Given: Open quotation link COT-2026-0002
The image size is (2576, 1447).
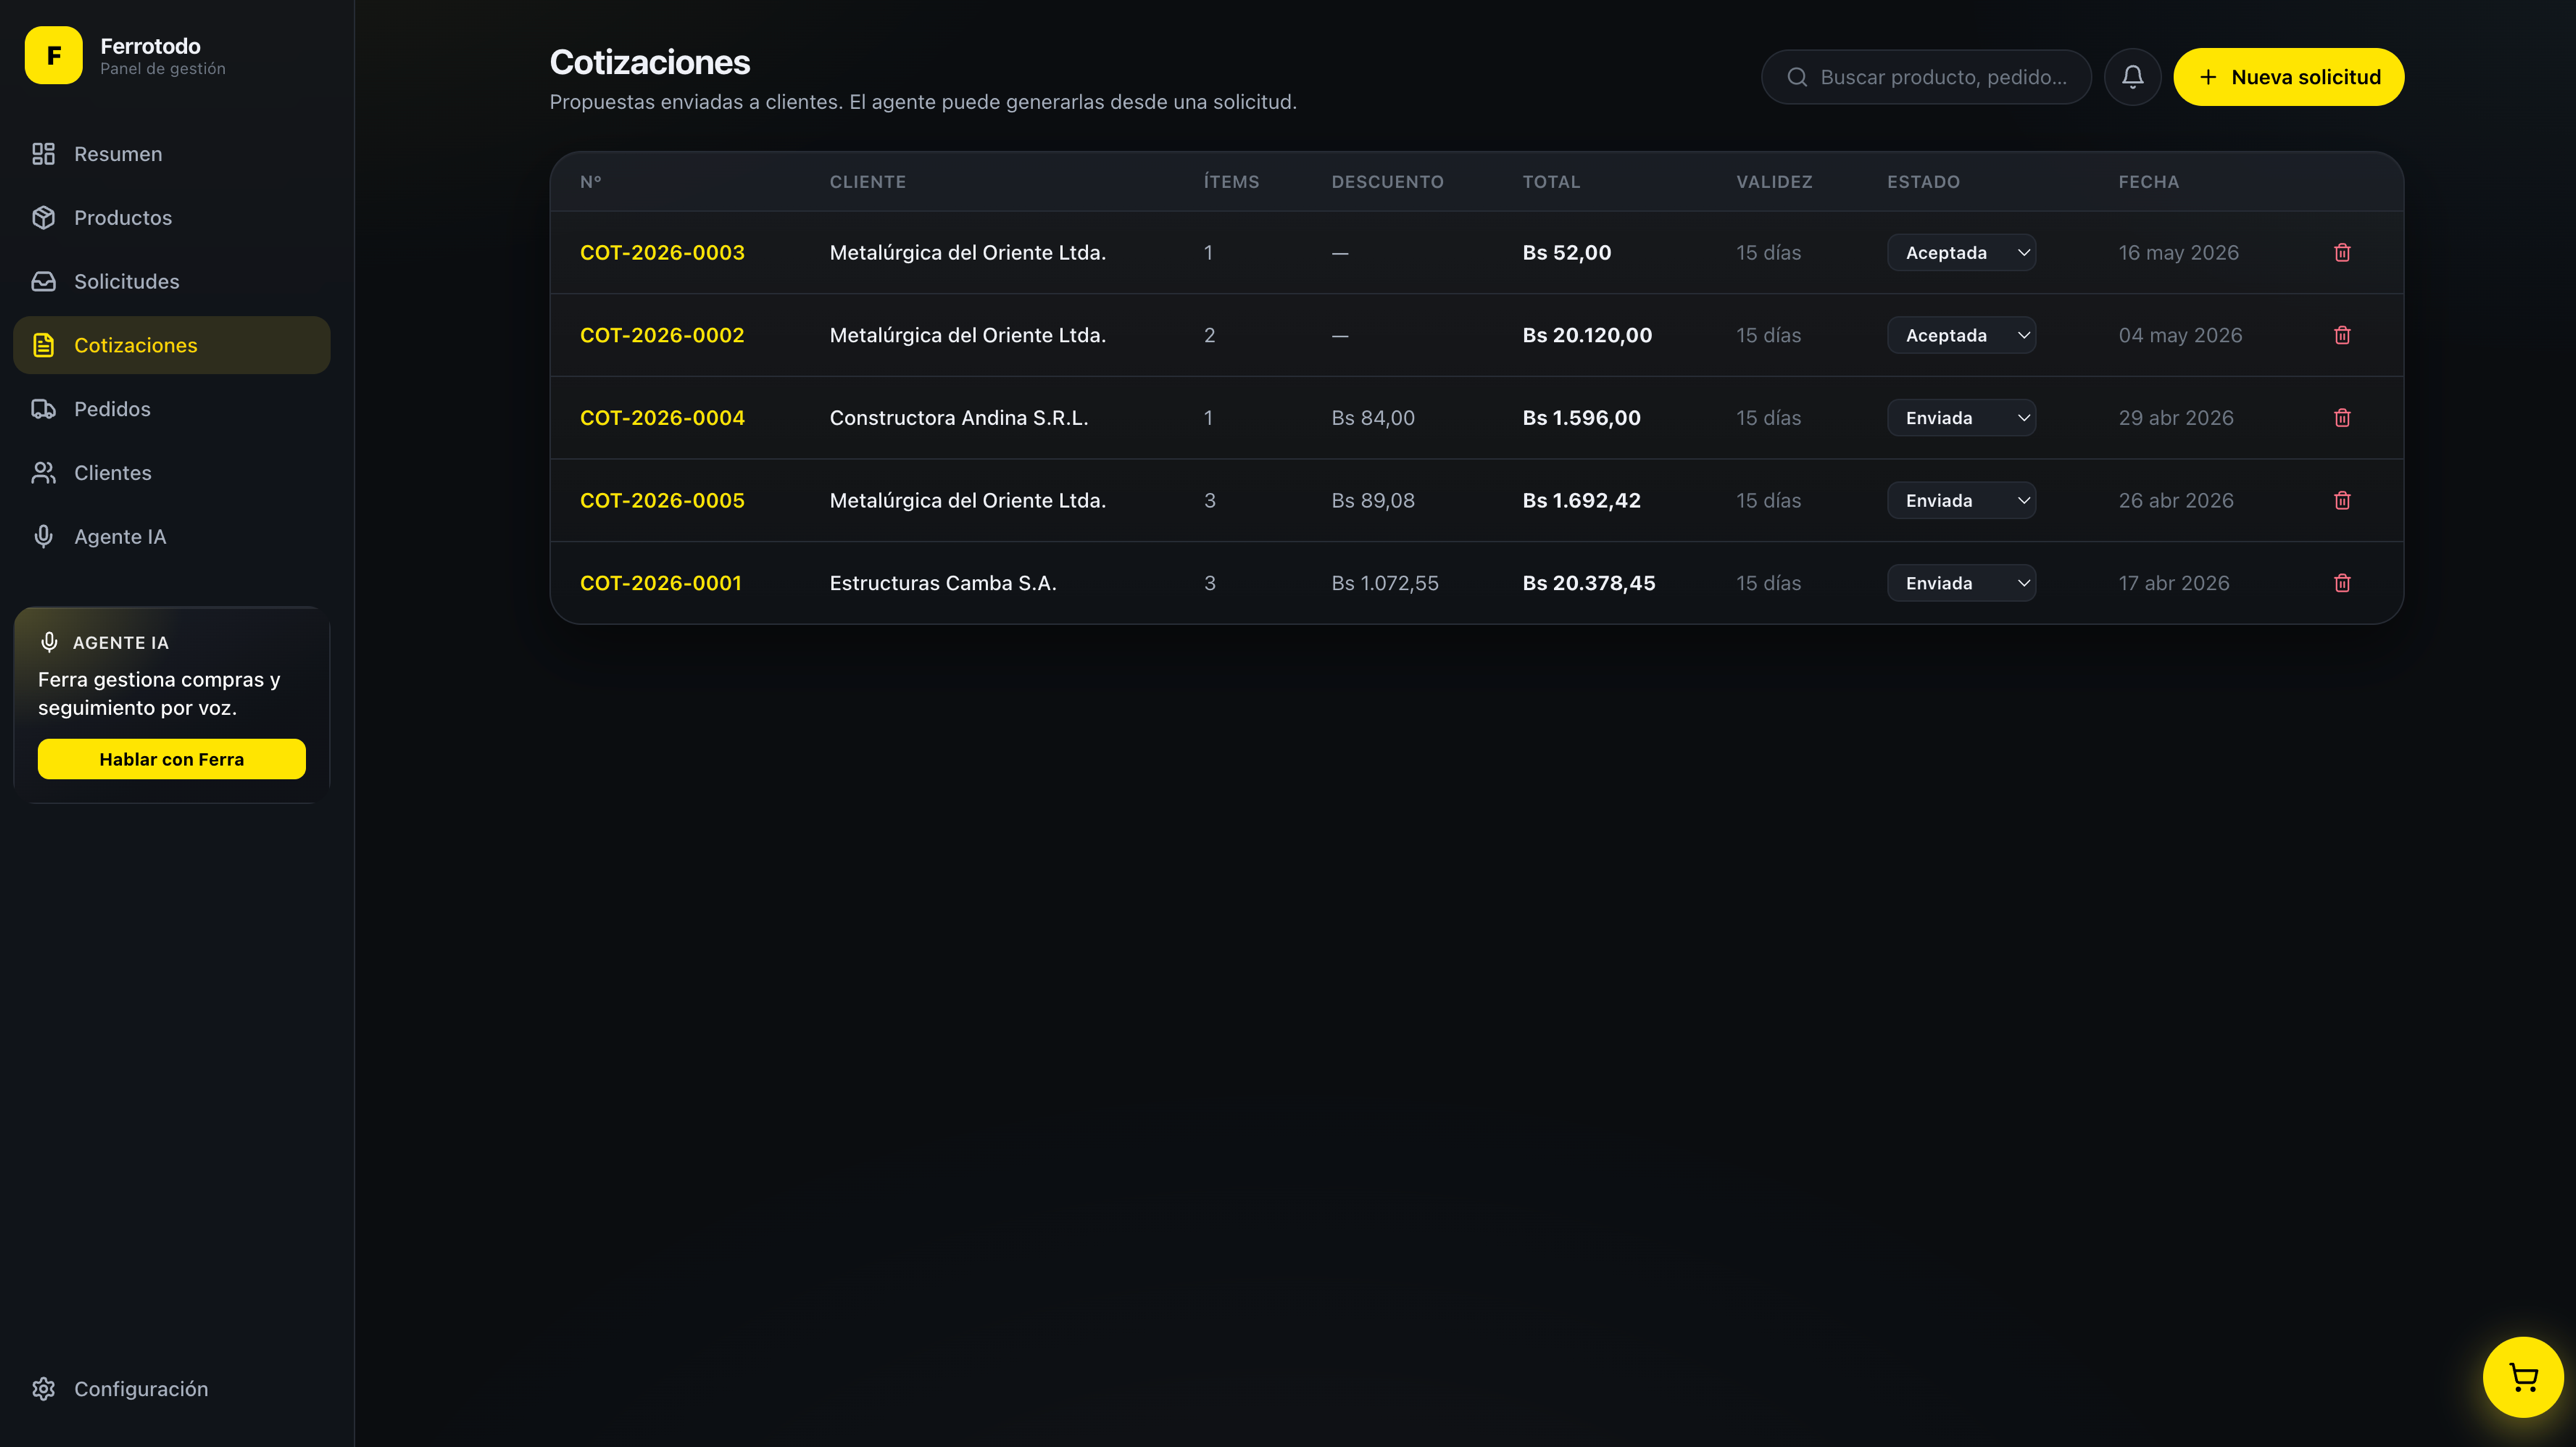Looking at the screenshot, I should [662, 335].
